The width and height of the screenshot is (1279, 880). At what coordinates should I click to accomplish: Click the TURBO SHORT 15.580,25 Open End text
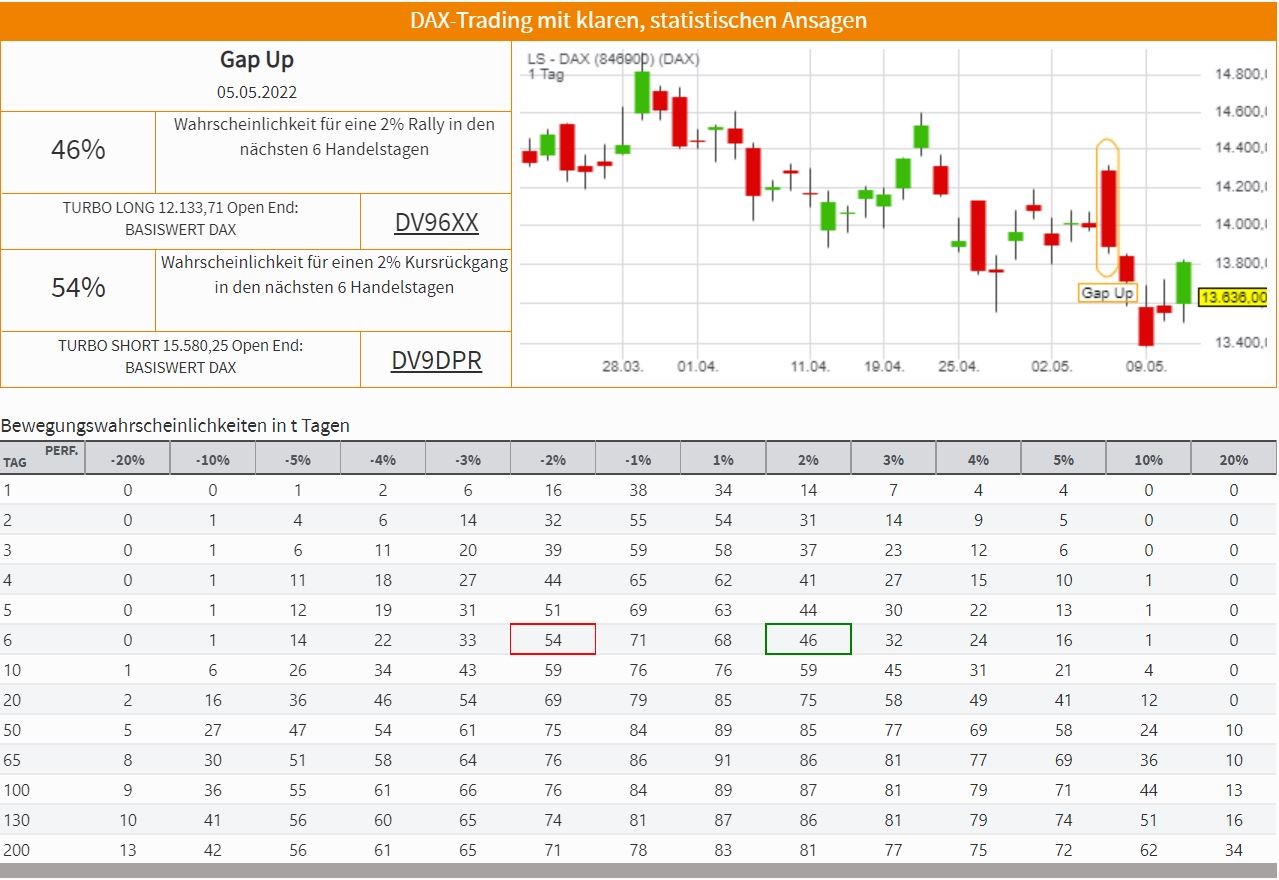click(181, 356)
